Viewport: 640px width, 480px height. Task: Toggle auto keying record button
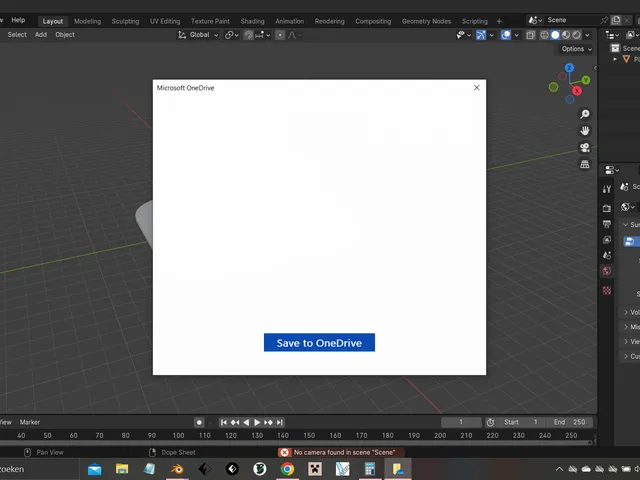tap(199, 422)
